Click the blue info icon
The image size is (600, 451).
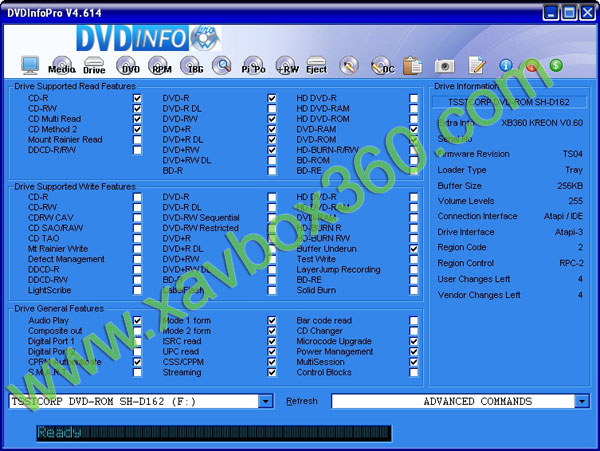[505, 65]
